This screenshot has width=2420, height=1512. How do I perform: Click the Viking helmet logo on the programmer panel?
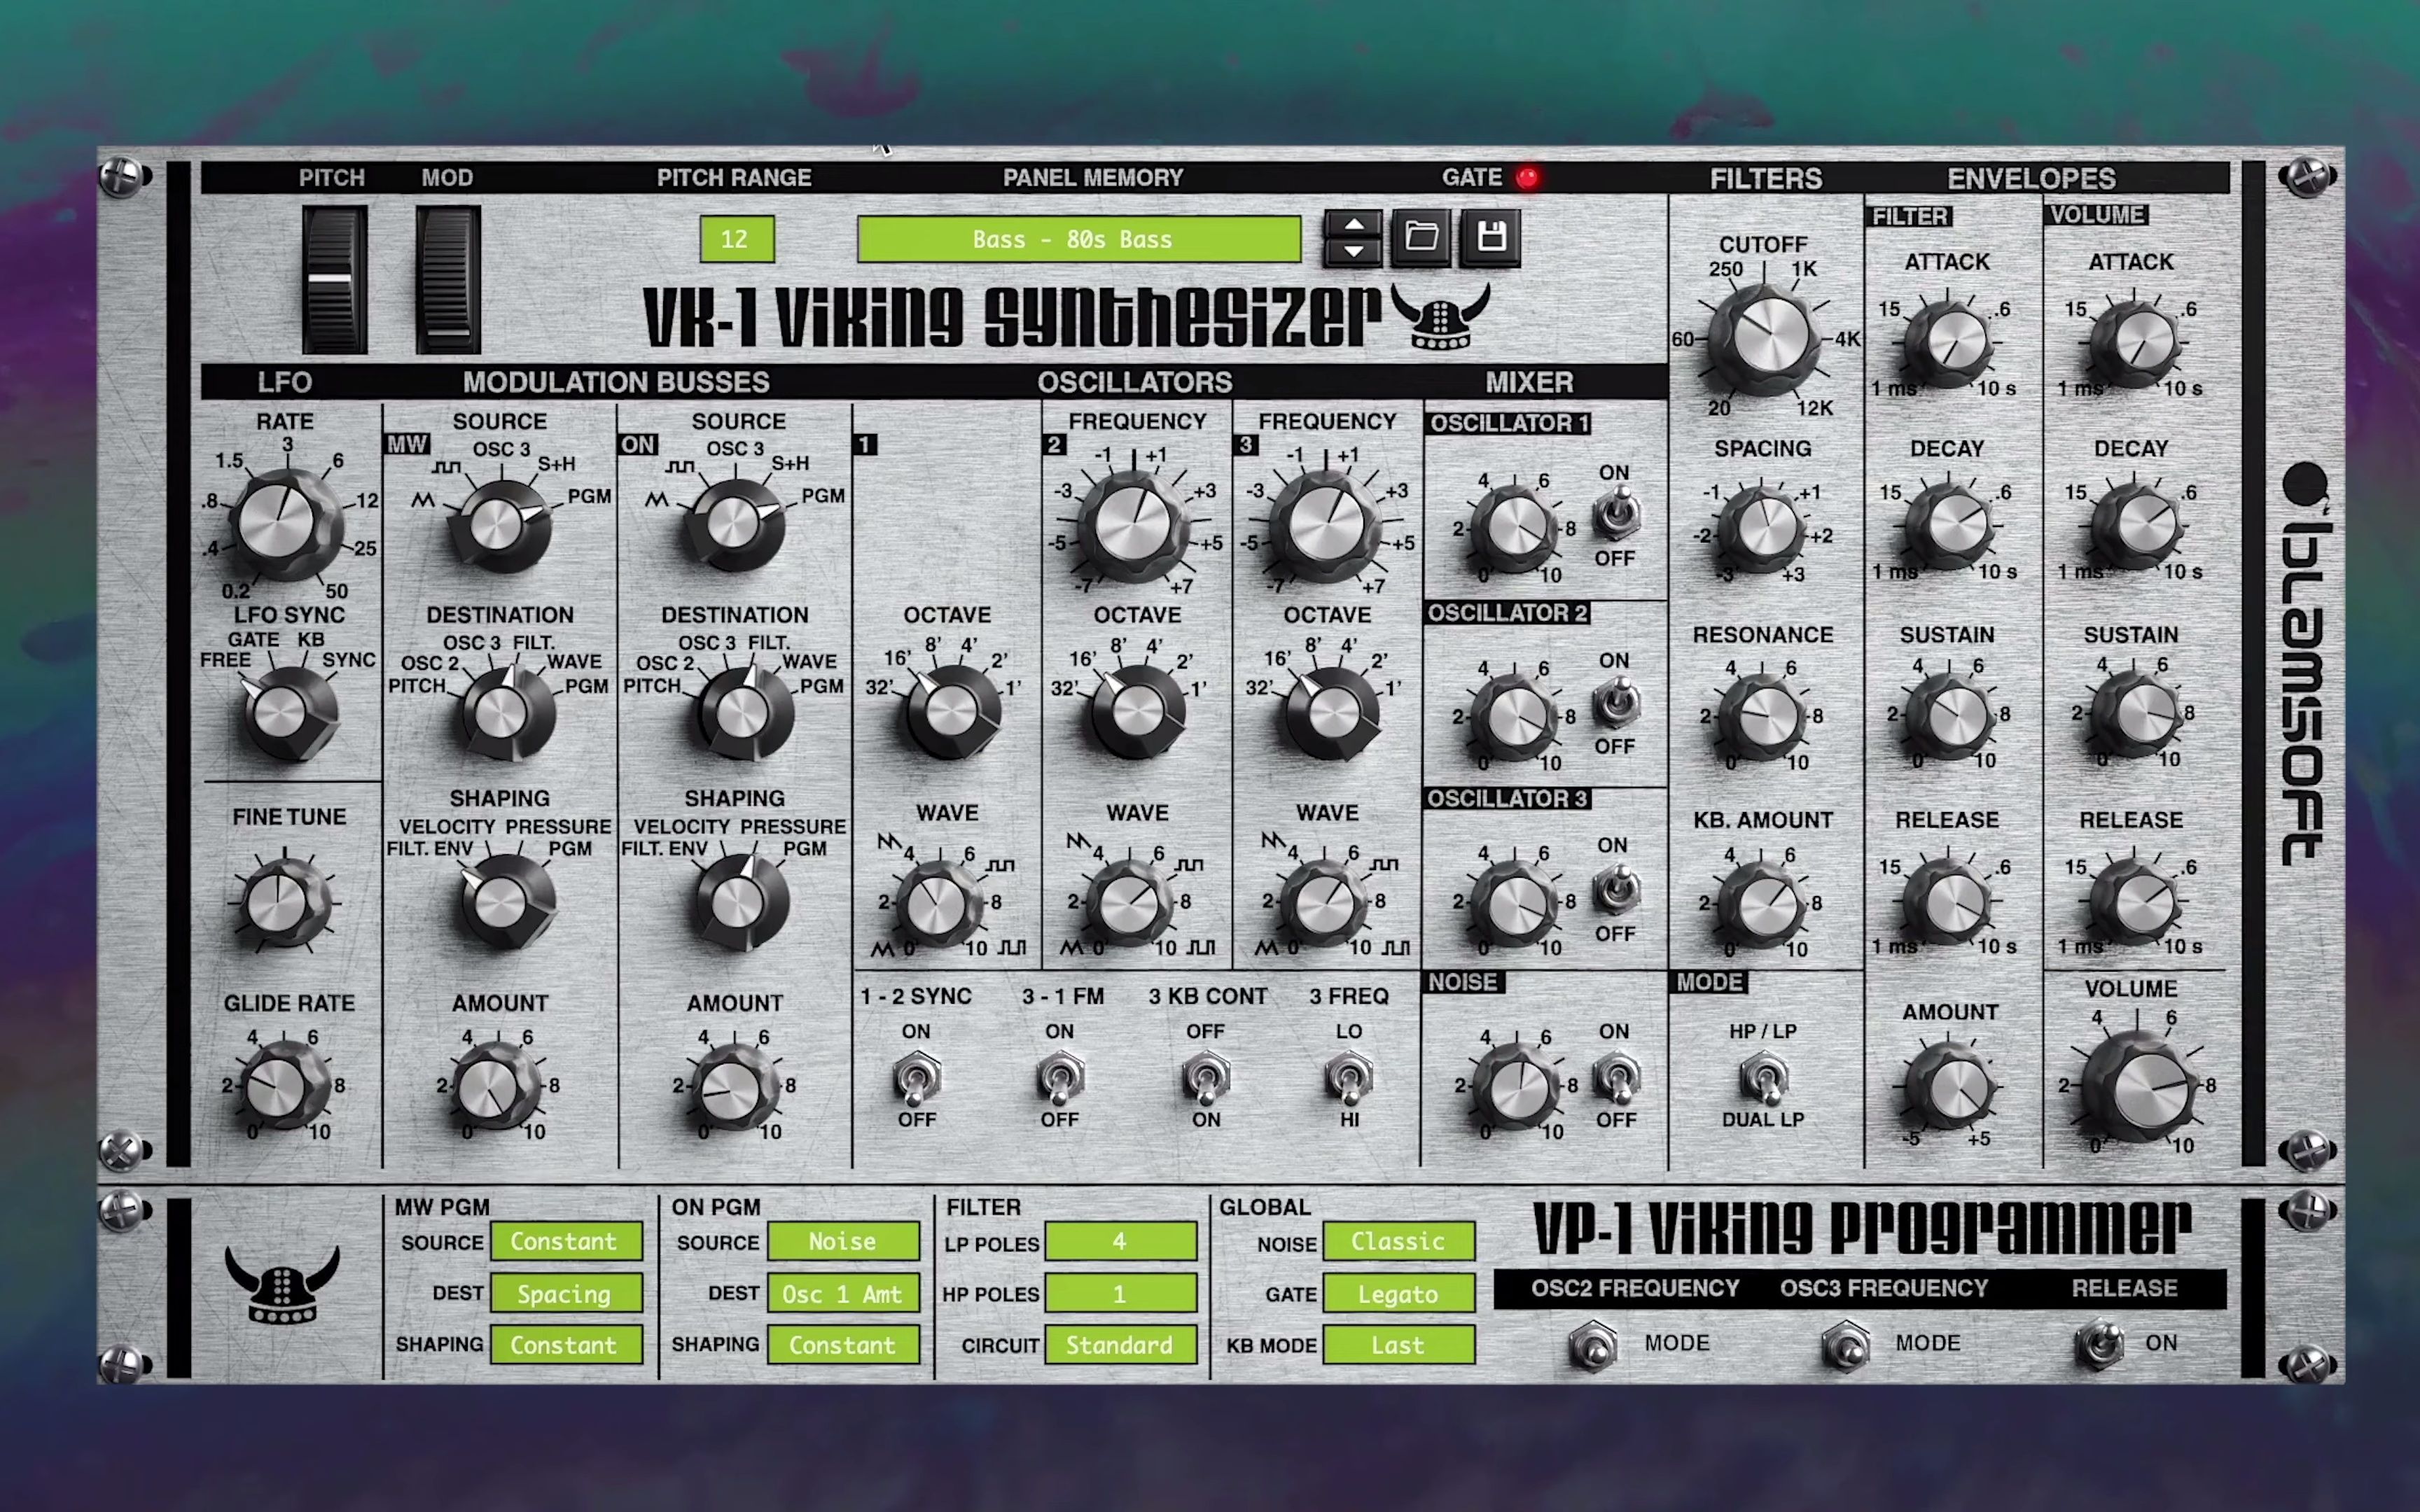[x=283, y=1285]
